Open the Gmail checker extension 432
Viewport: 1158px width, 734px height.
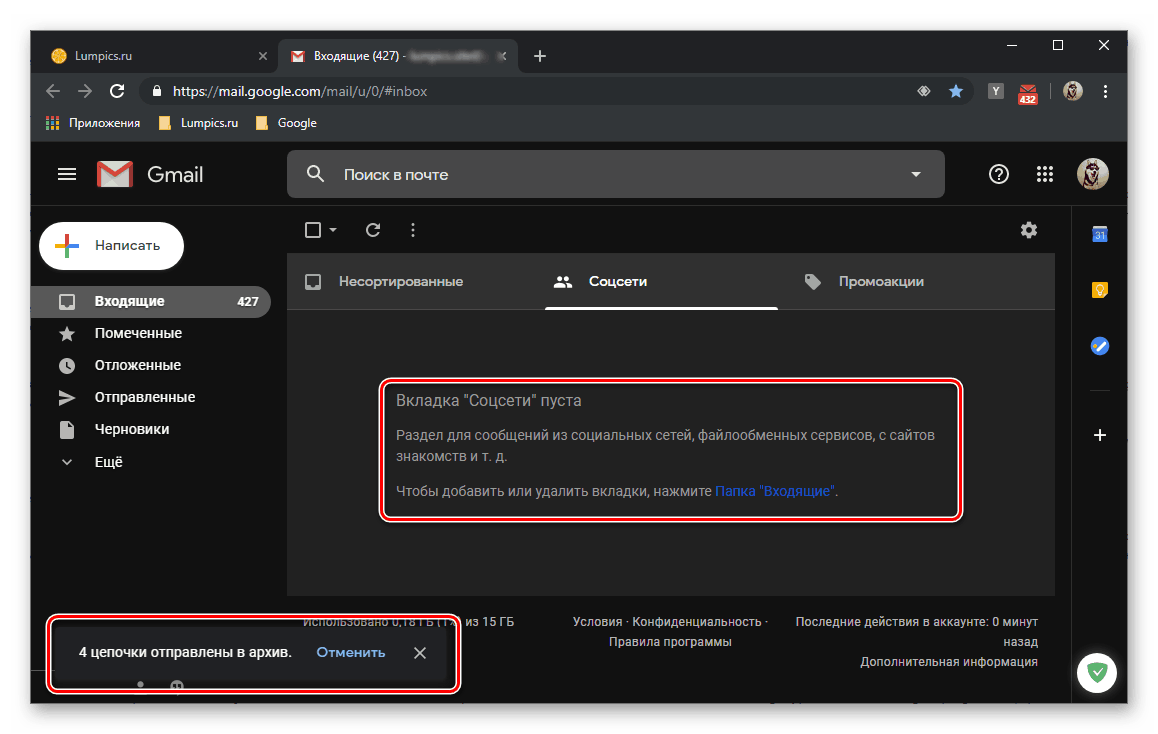(1027, 93)
